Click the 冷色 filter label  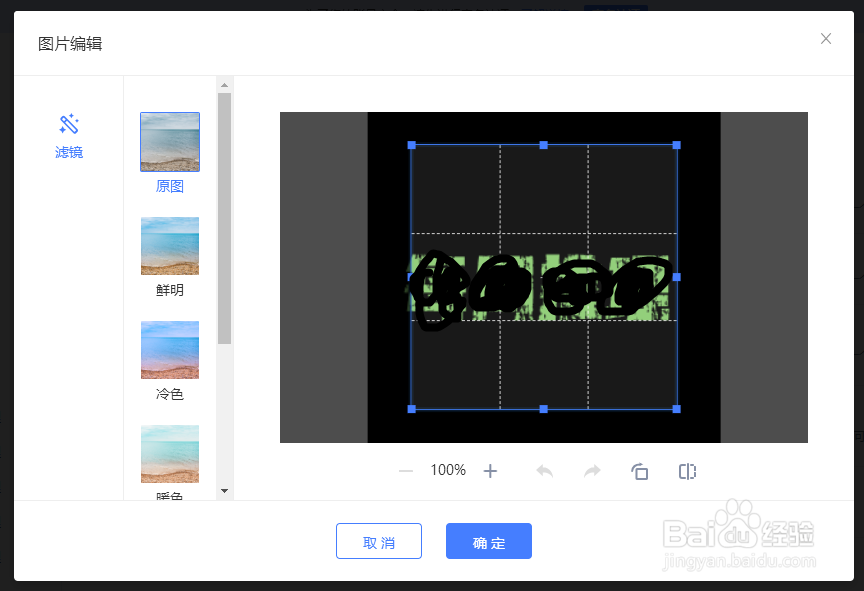(170, 394)
